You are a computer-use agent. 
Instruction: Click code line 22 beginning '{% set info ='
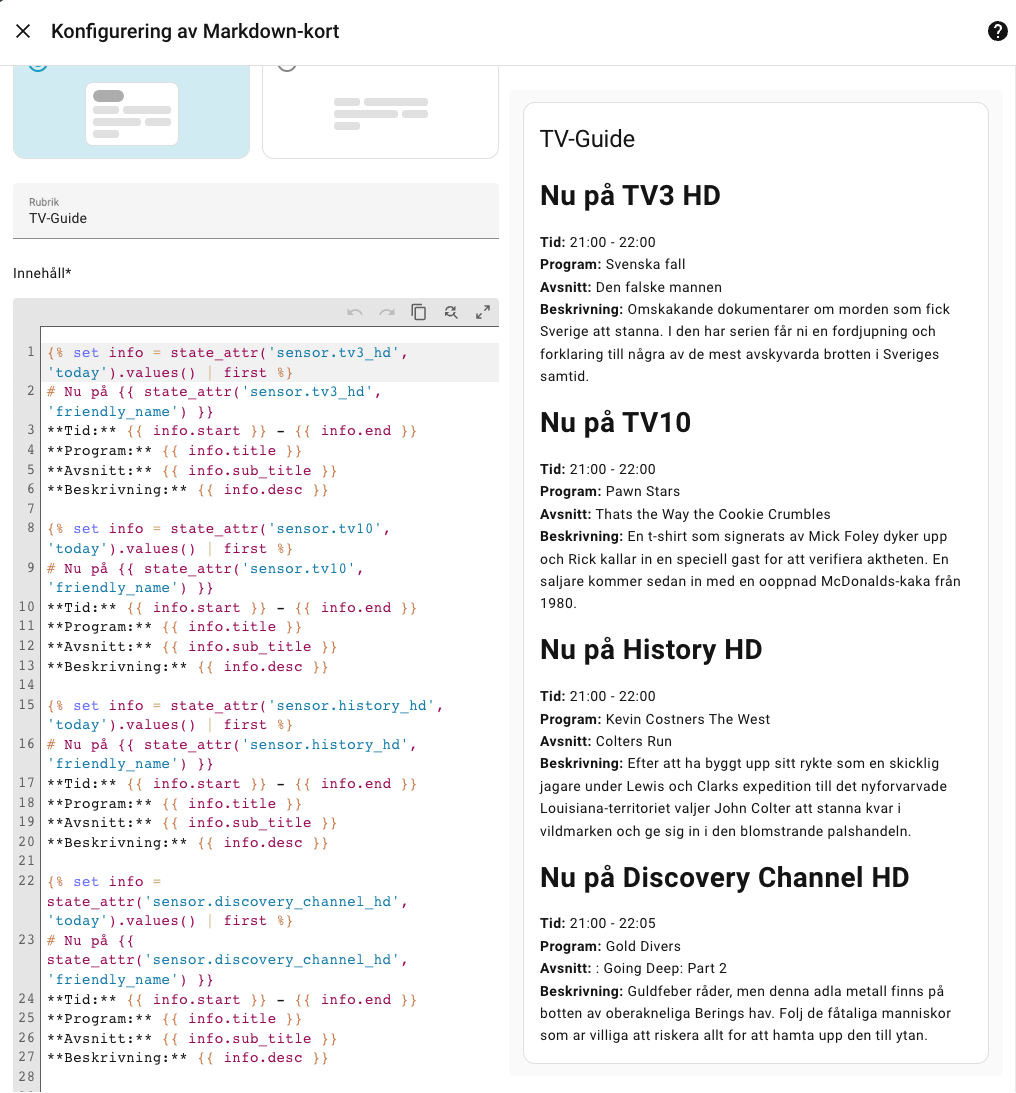[x=227, y=901]
